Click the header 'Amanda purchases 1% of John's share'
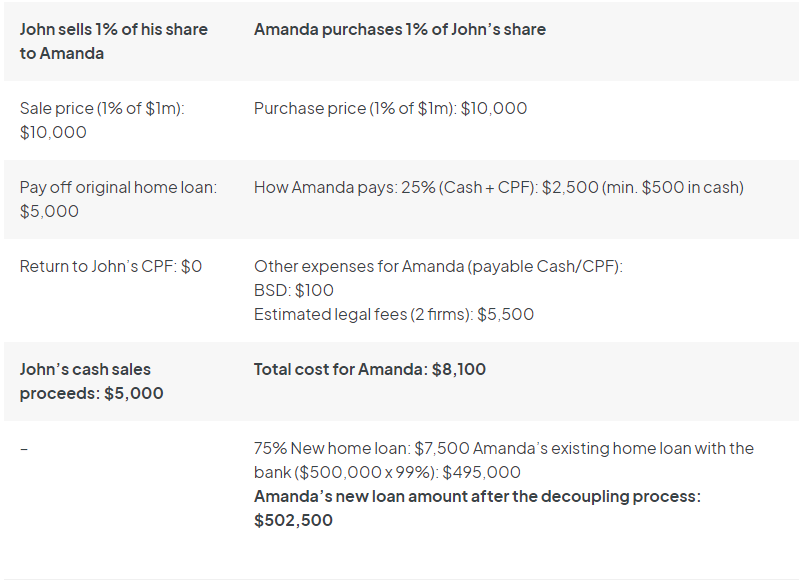The height and width of the screenshot is (580, 801). tap(399, 30)
